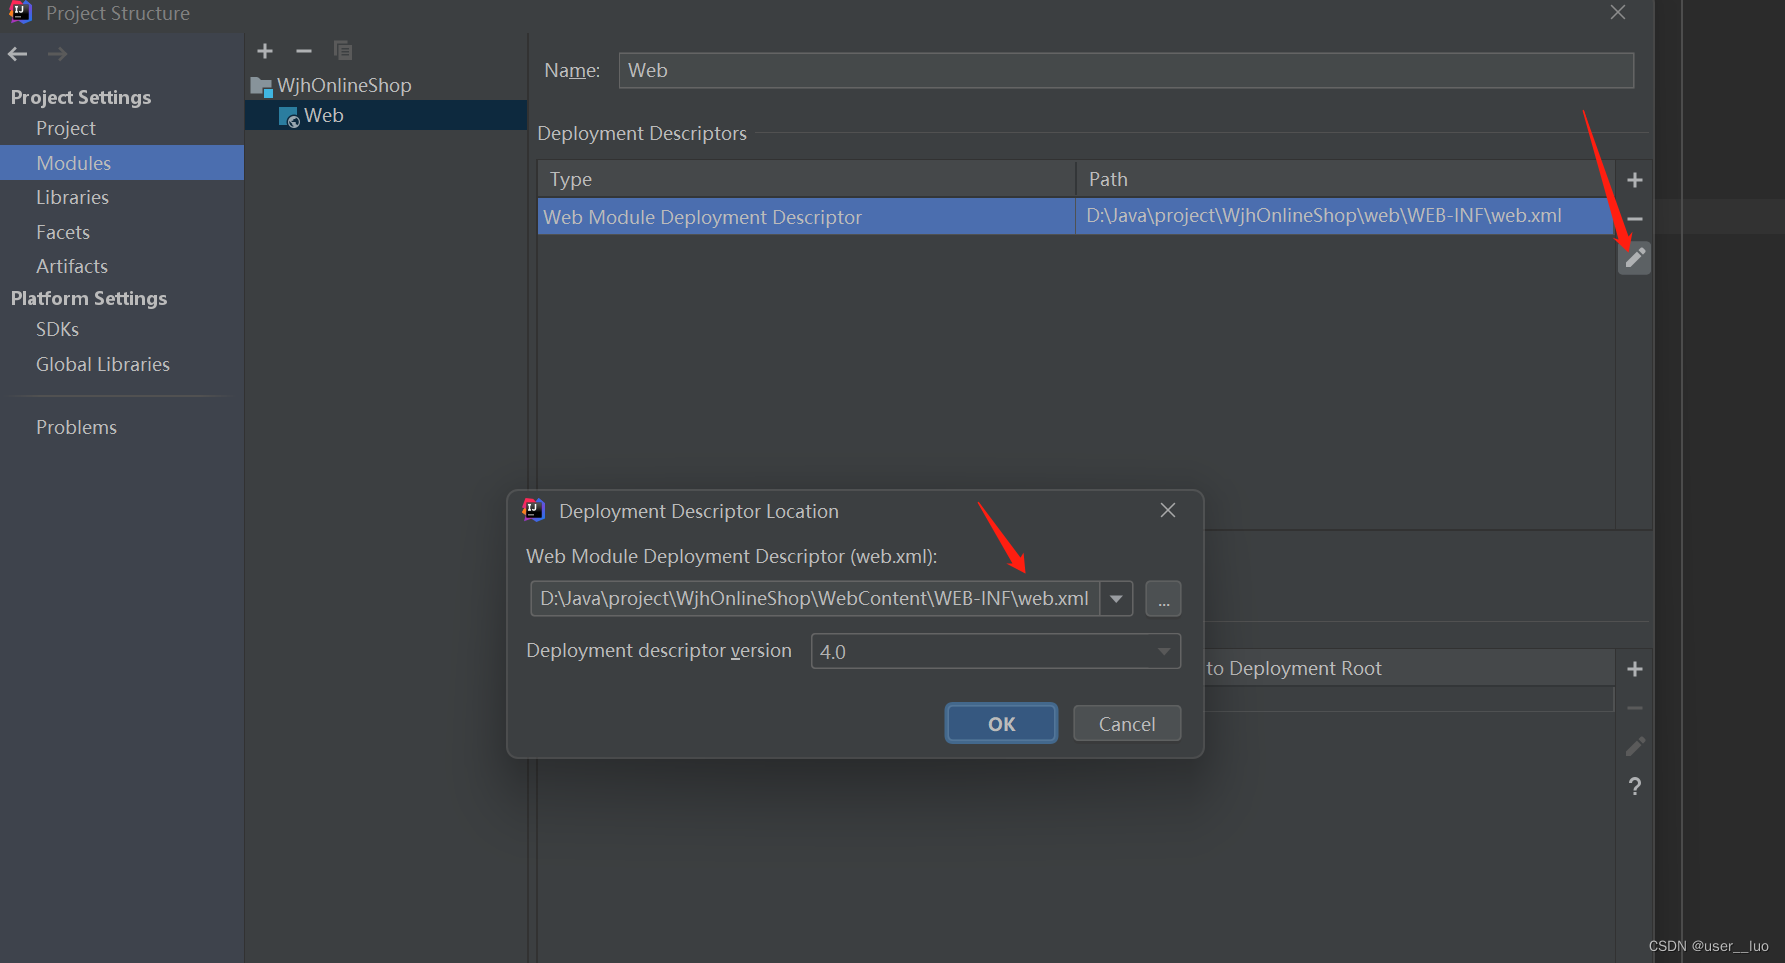Edit the Deployment Root entry with pencil icon
The width and height of the screenshot is (1785, 963).
coord(1634,746)
